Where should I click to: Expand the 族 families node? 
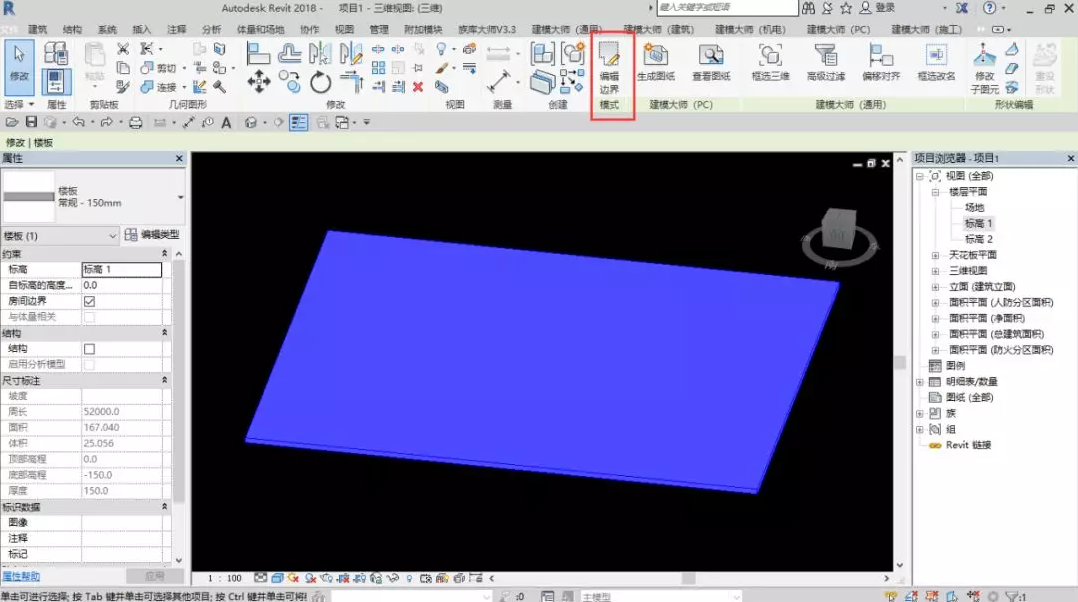pyautogui.click(x=920, y=413)
